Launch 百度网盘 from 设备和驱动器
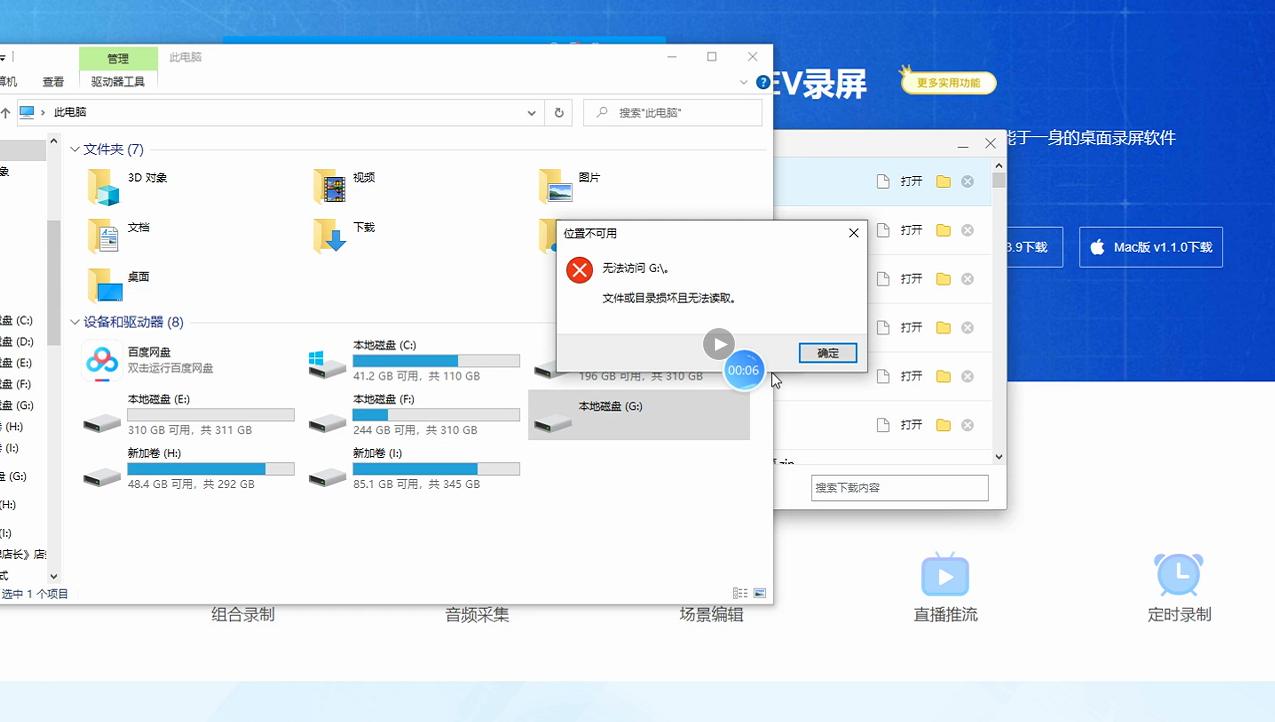This screenshot has width=1275, height=722. pos(101,361)
